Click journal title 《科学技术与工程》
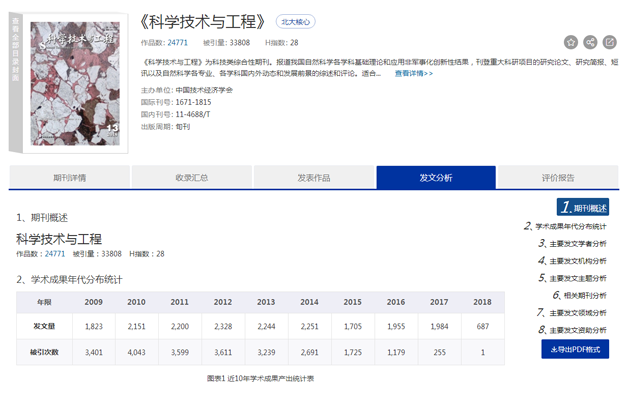Screen dimensions: 628x407 point(203,22)
